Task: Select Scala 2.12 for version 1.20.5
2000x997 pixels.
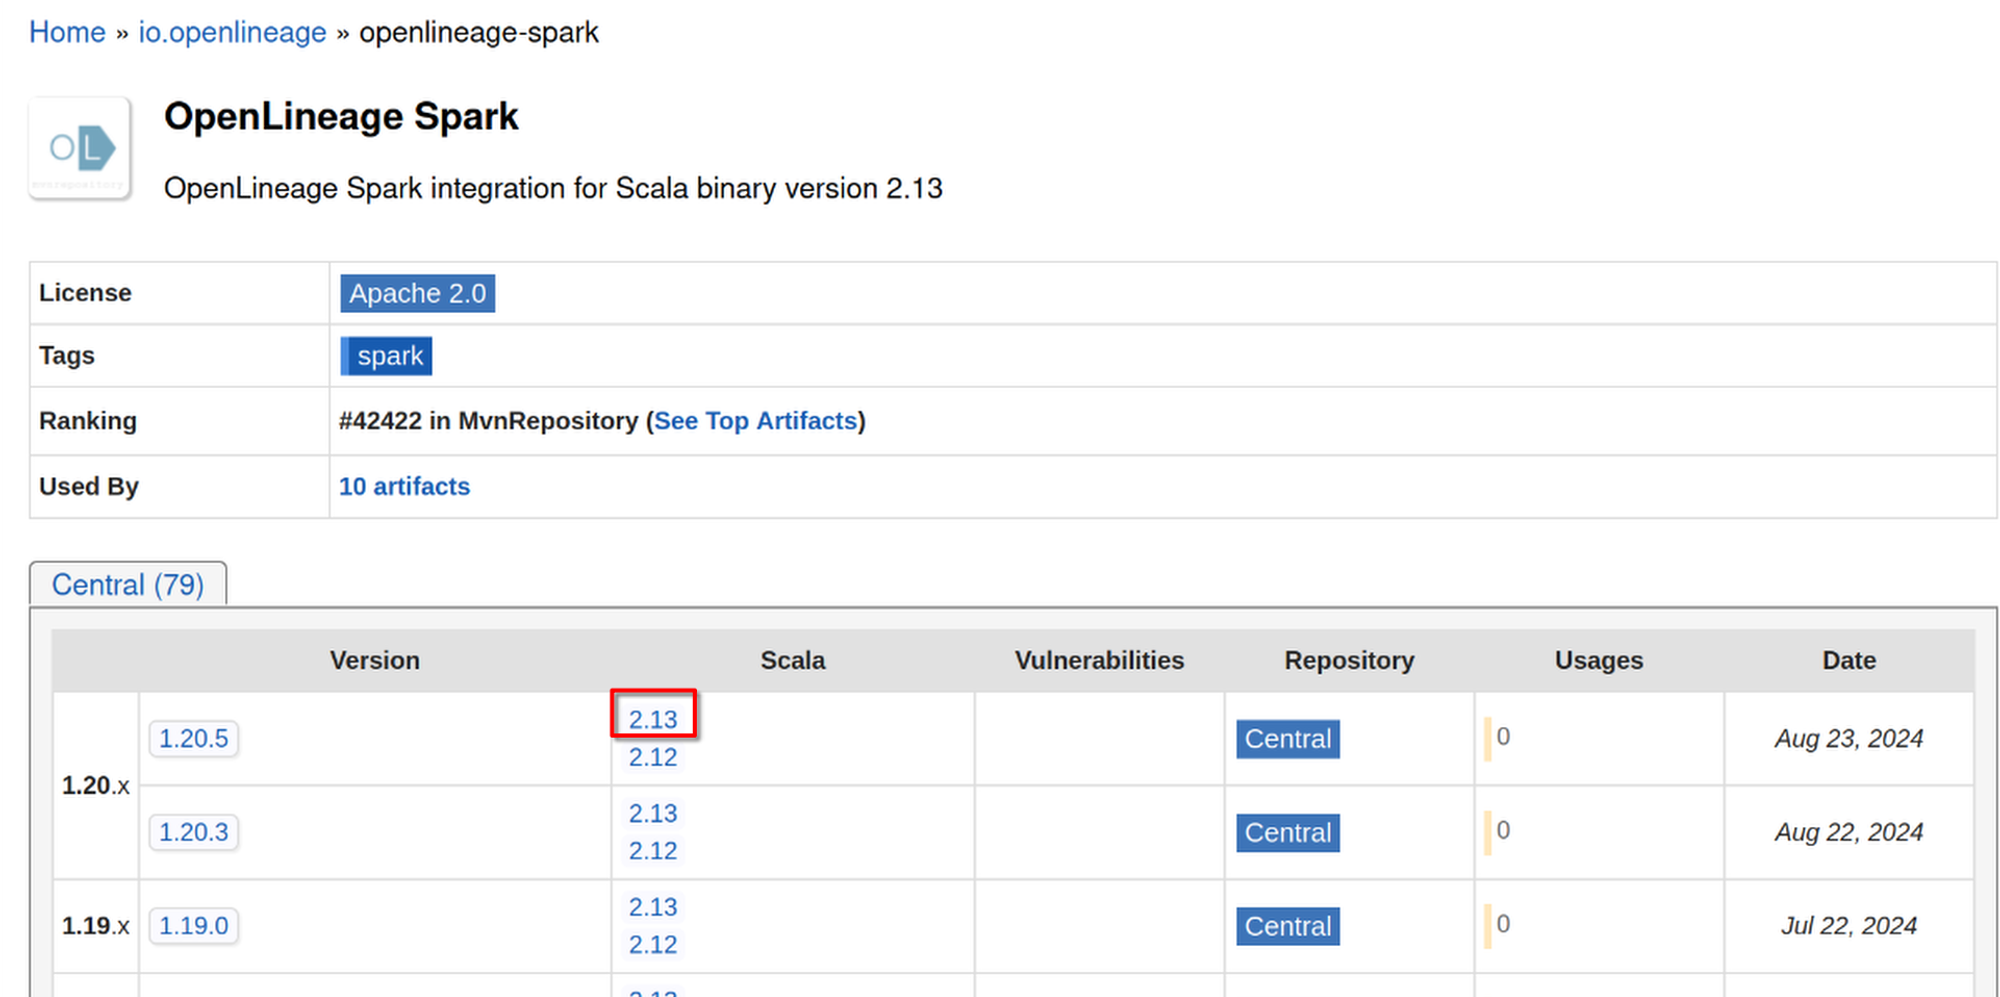Action: pos(653,757)
